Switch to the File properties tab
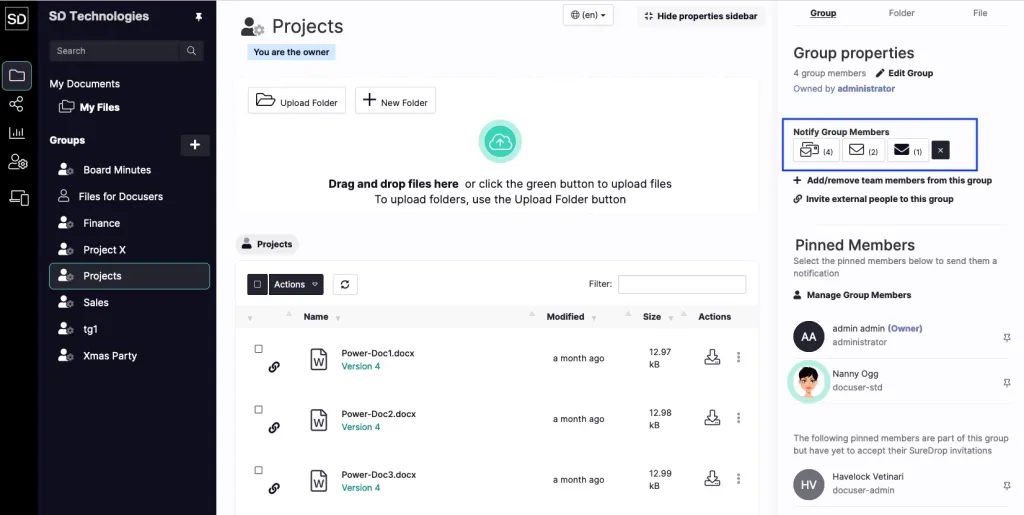 coord(980,13)
